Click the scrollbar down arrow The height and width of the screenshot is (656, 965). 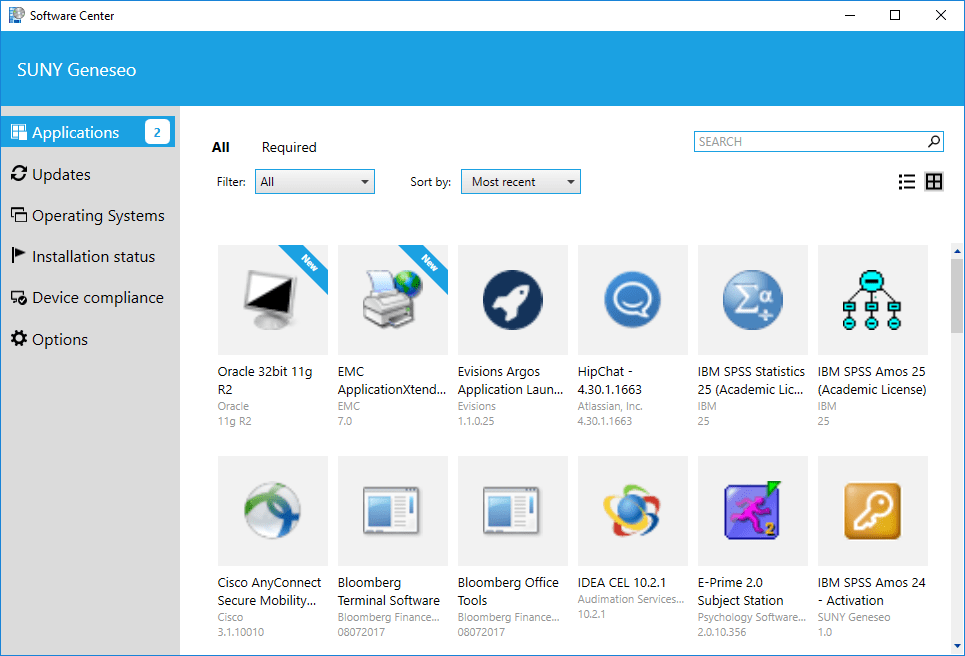tap(957, 646)
